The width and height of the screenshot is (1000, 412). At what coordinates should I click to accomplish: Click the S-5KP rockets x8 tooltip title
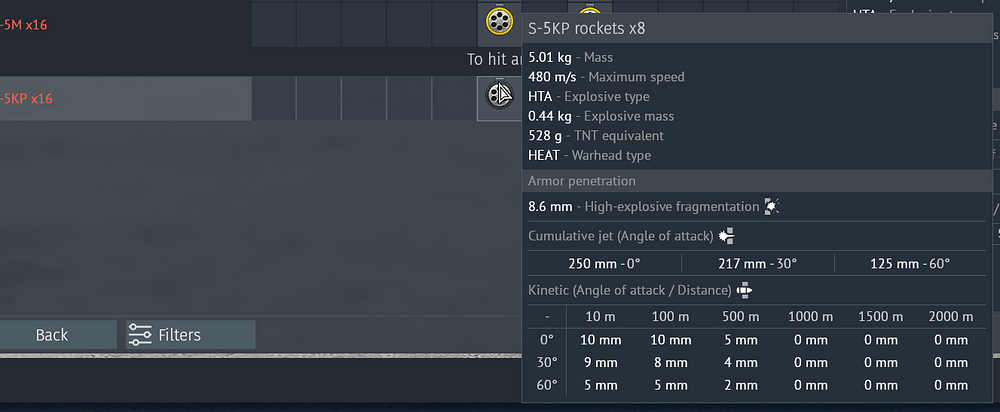pyautogui.click(x=586, y=28)
